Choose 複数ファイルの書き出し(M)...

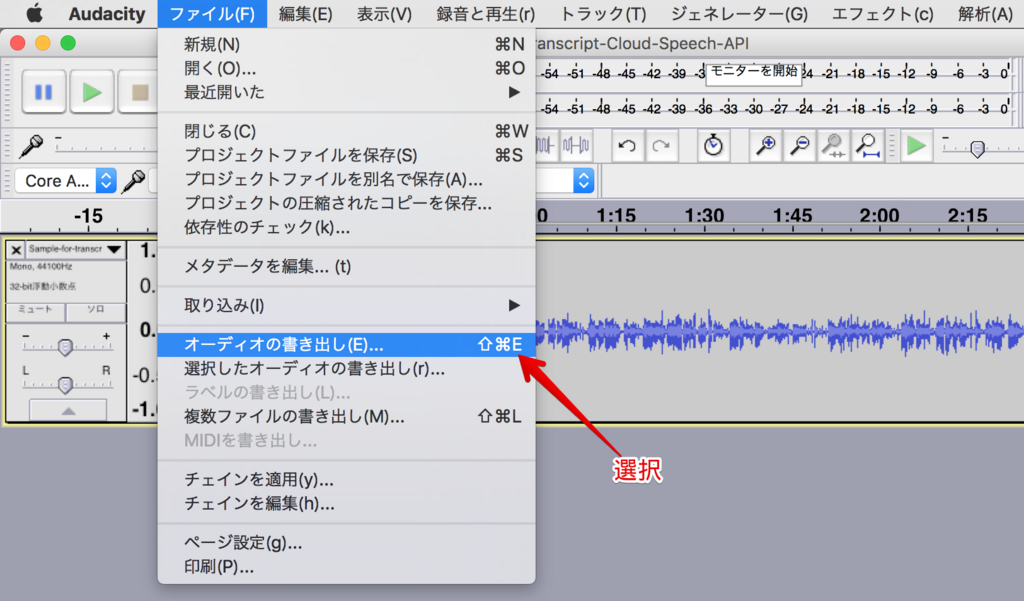tap(346, 416)
